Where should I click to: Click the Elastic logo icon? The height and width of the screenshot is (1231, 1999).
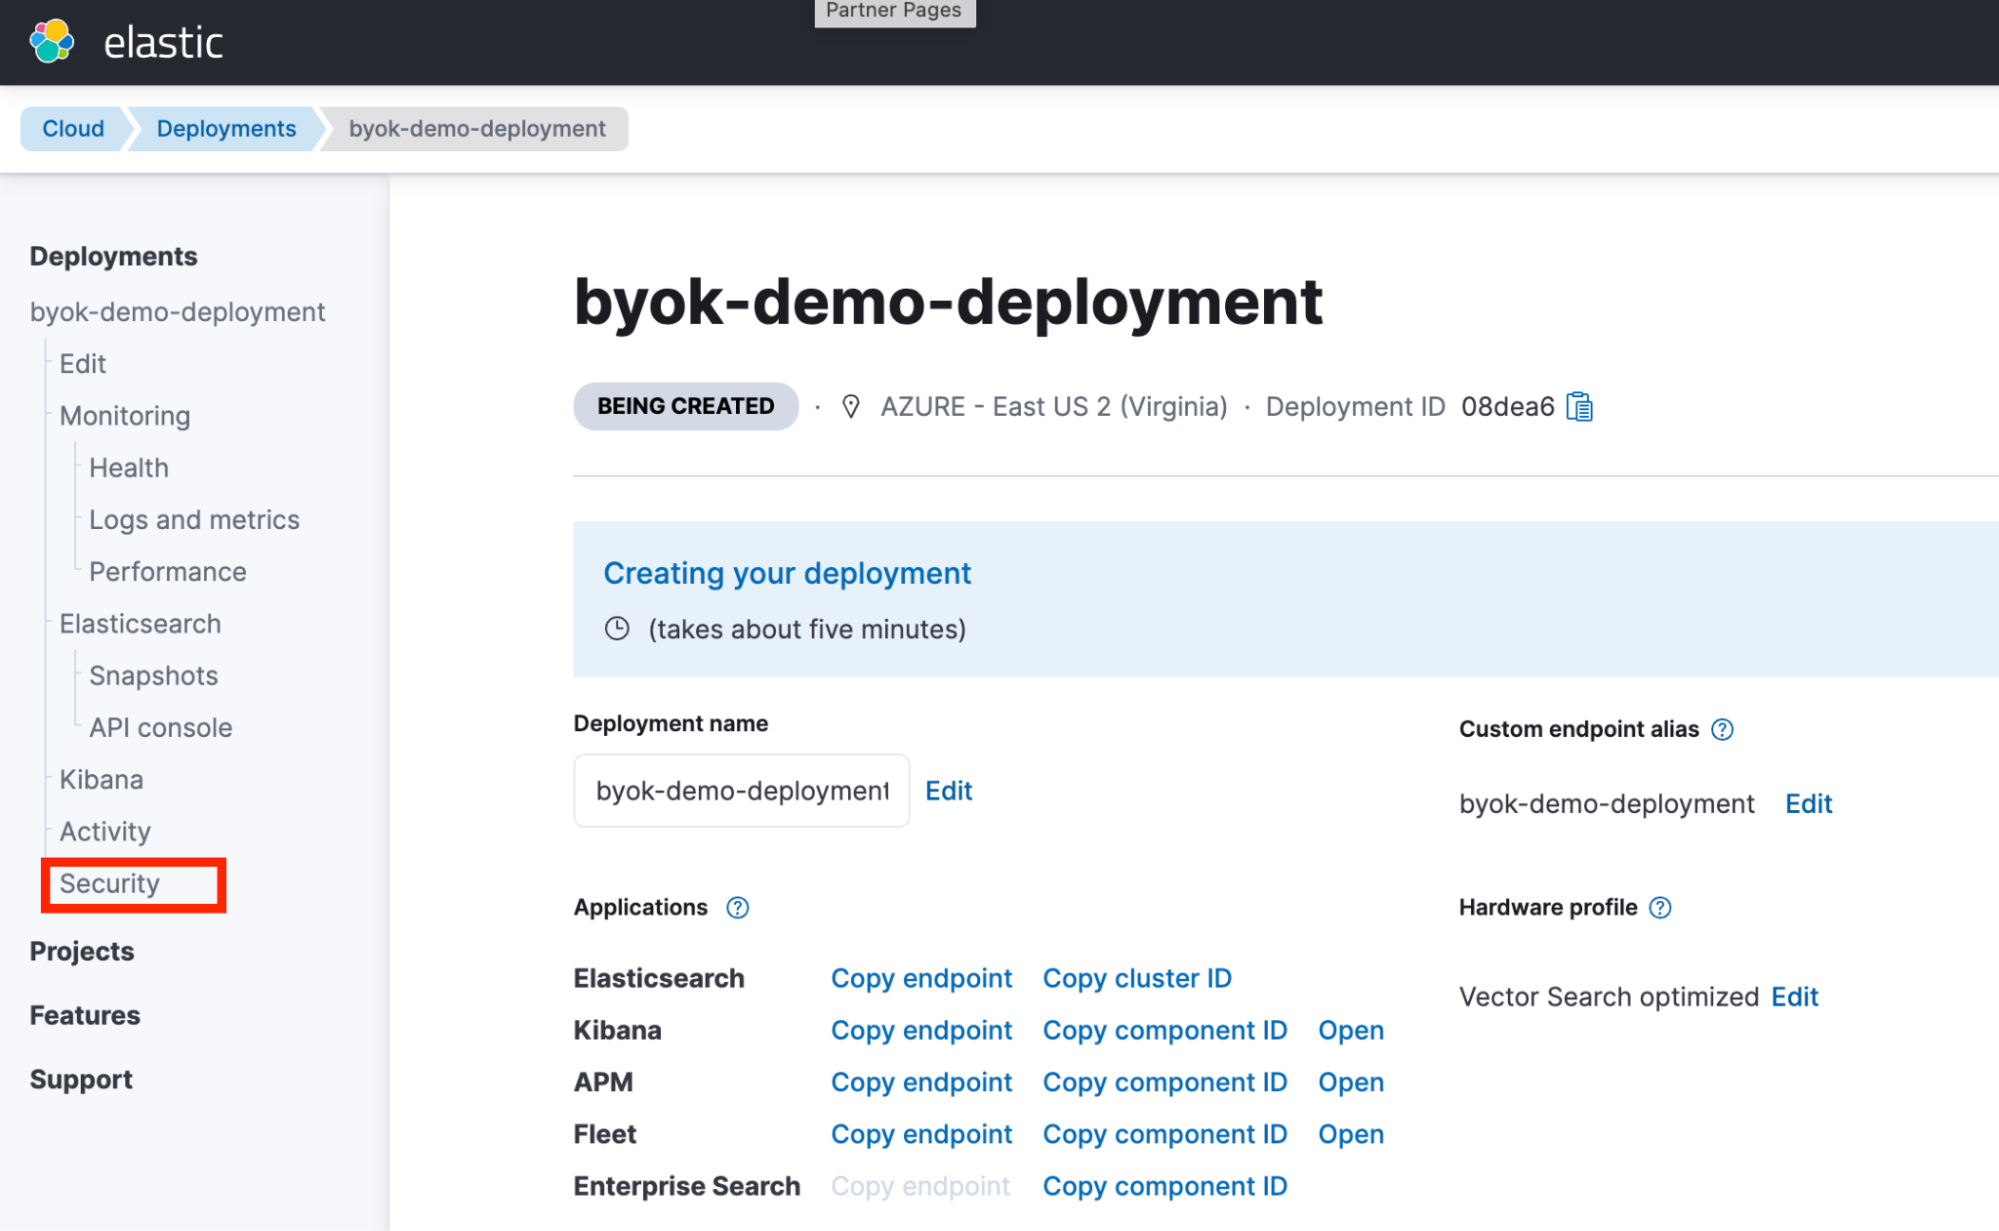click(x=52, y=42)
